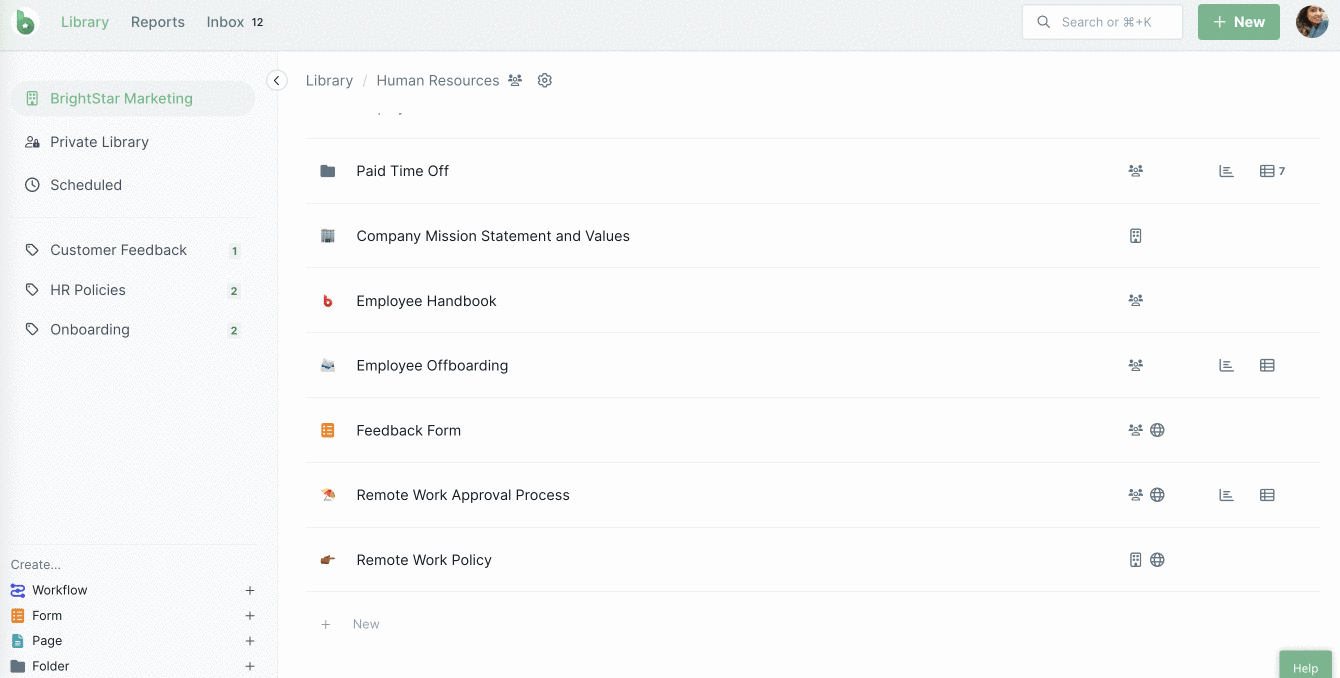Viewport: 1340px width, 678px height.
Task: Click the search field
Action: [1102, 22]
